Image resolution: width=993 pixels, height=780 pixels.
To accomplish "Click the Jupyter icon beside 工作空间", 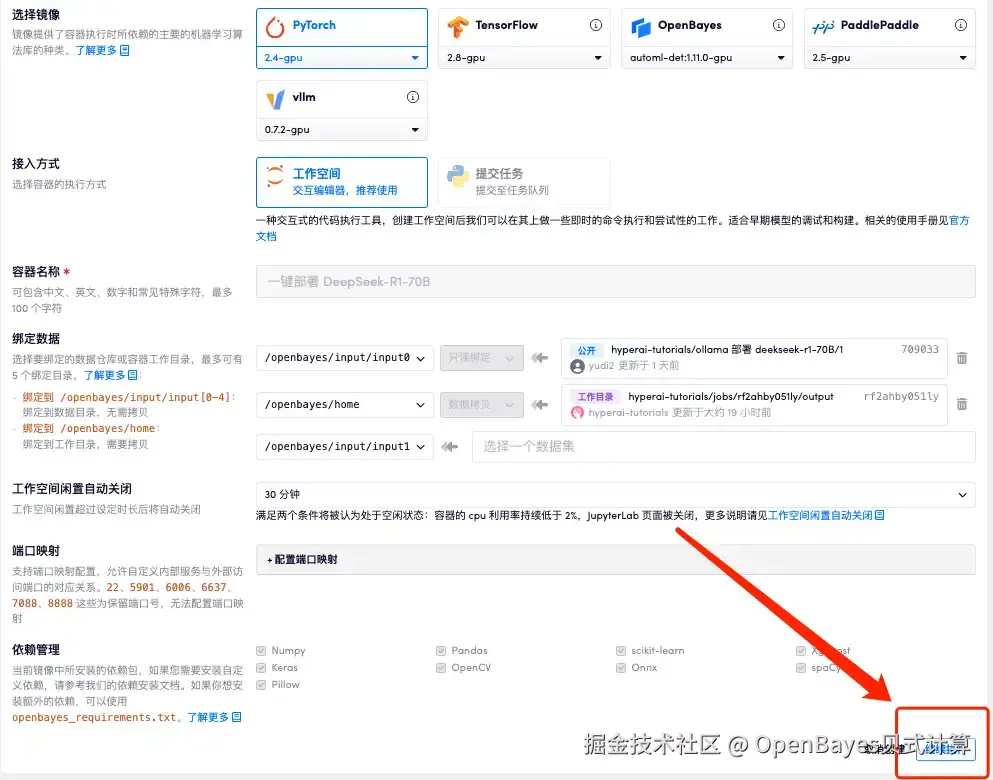I will tap(275, 176).
